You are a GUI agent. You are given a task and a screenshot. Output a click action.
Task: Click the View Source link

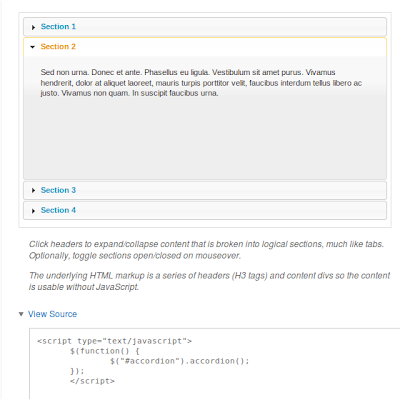point(52,314)
